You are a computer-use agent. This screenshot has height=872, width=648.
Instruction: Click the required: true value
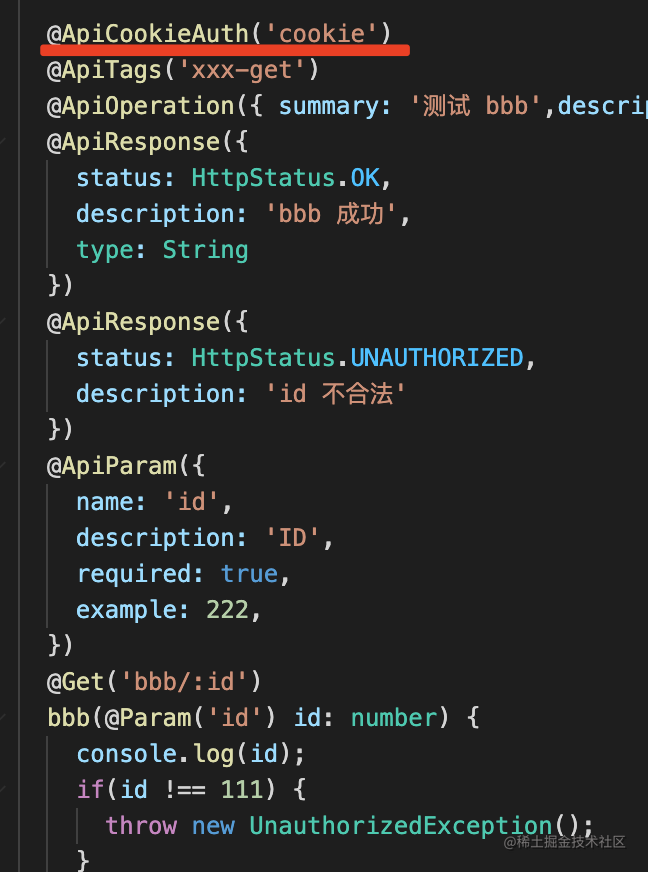tap(249, 574)
